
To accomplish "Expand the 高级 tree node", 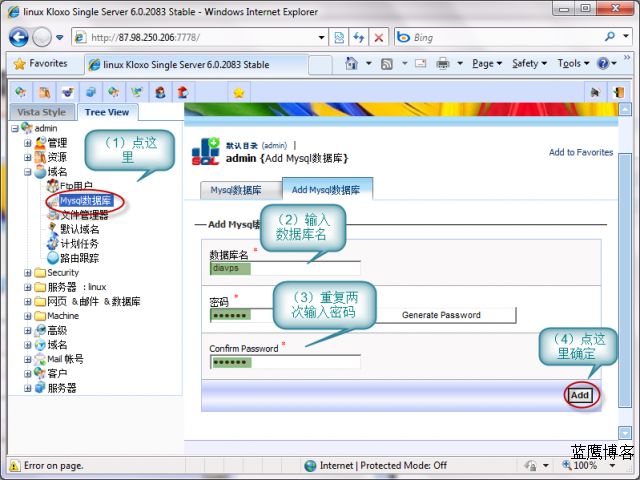I will [x=27, y=330].
